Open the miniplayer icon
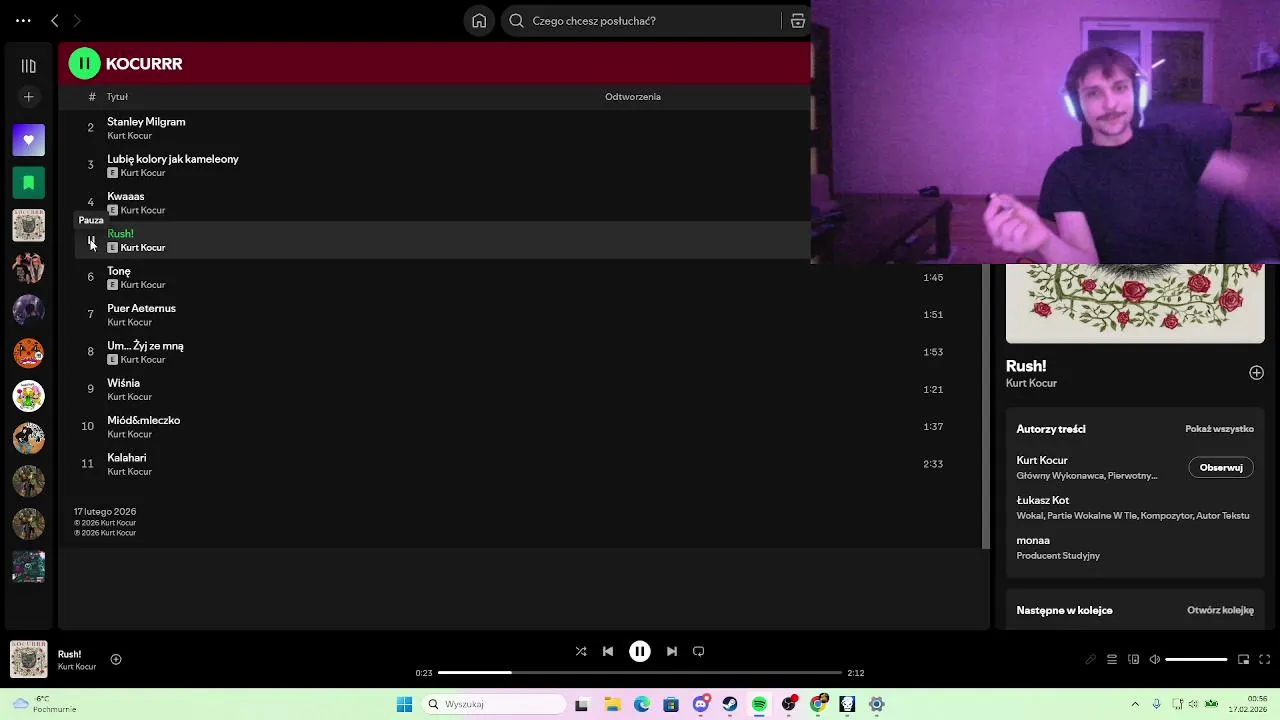This screenshot has width=1280, height=720. pos(1243,659)
